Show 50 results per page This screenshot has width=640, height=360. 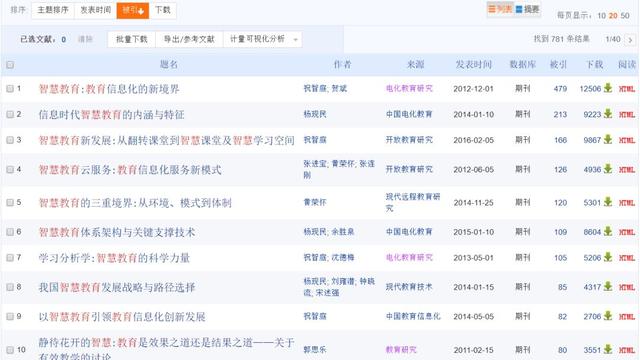(x=625, y=16)
